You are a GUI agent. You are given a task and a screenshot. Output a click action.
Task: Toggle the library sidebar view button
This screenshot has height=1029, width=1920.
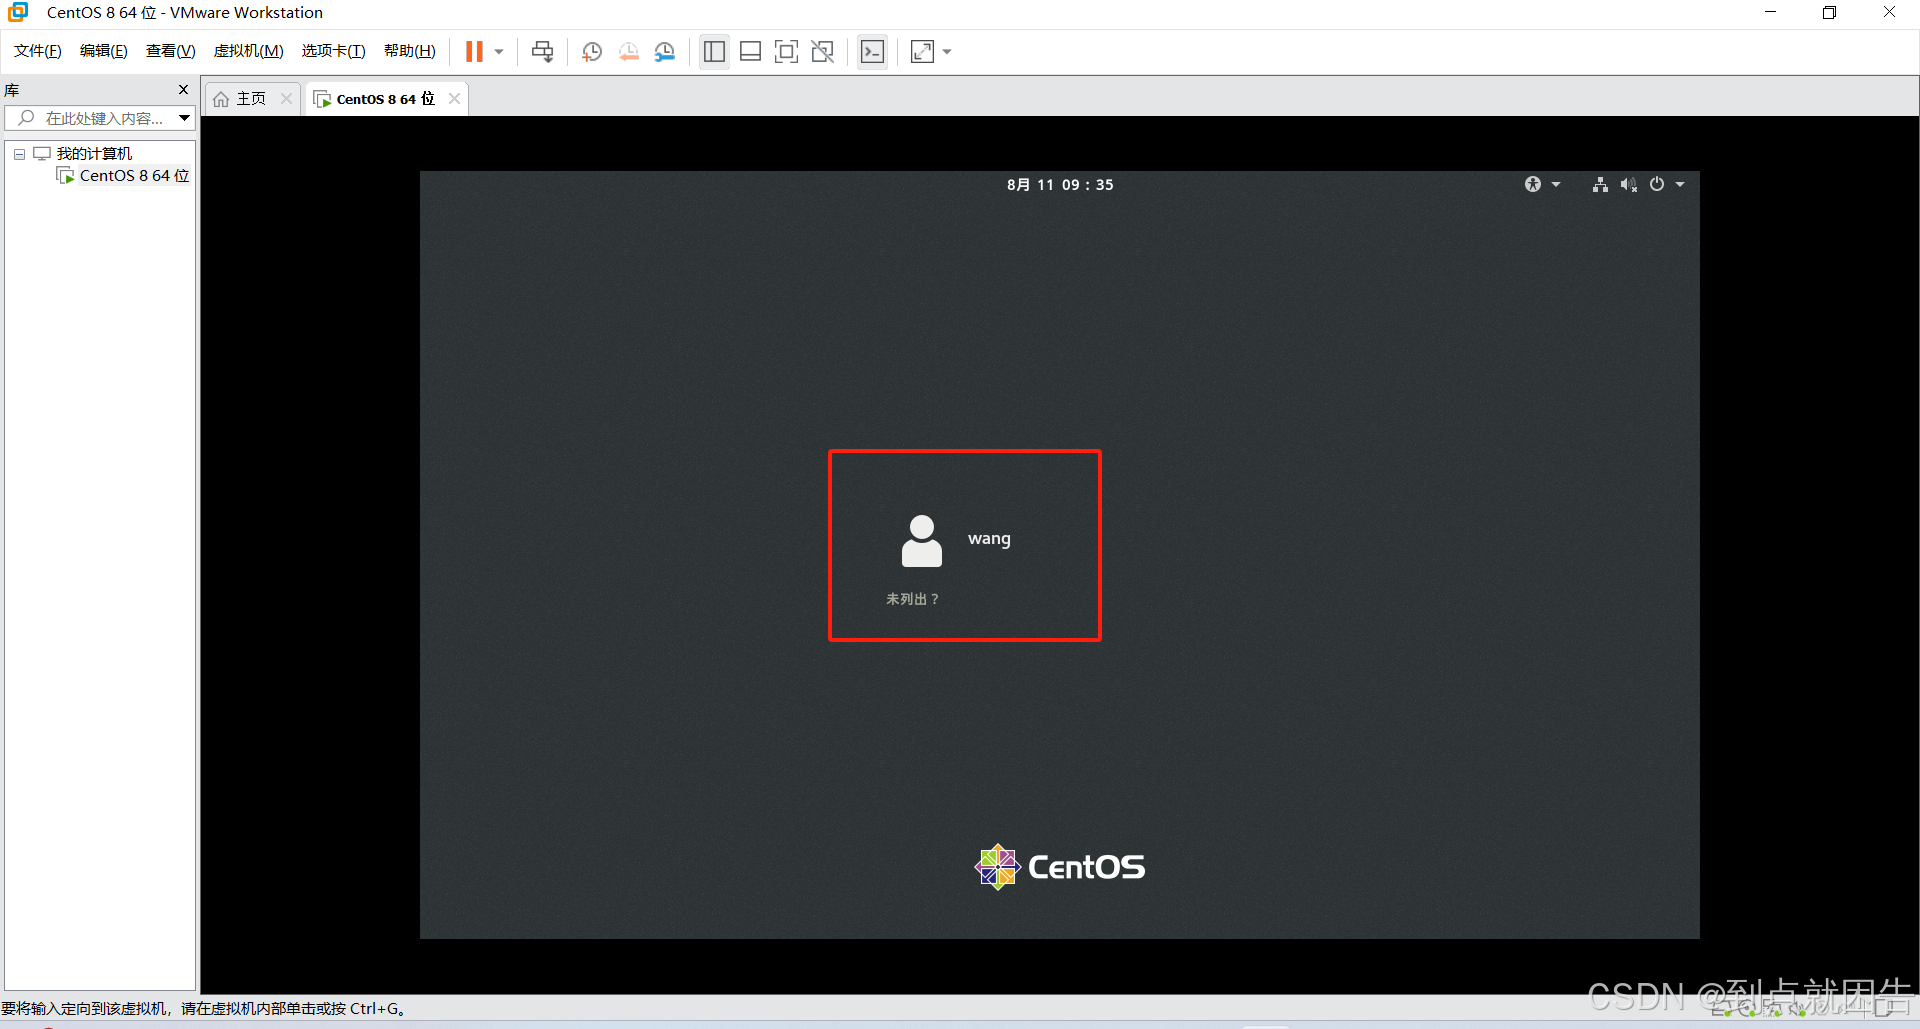(x=714, y=51)
